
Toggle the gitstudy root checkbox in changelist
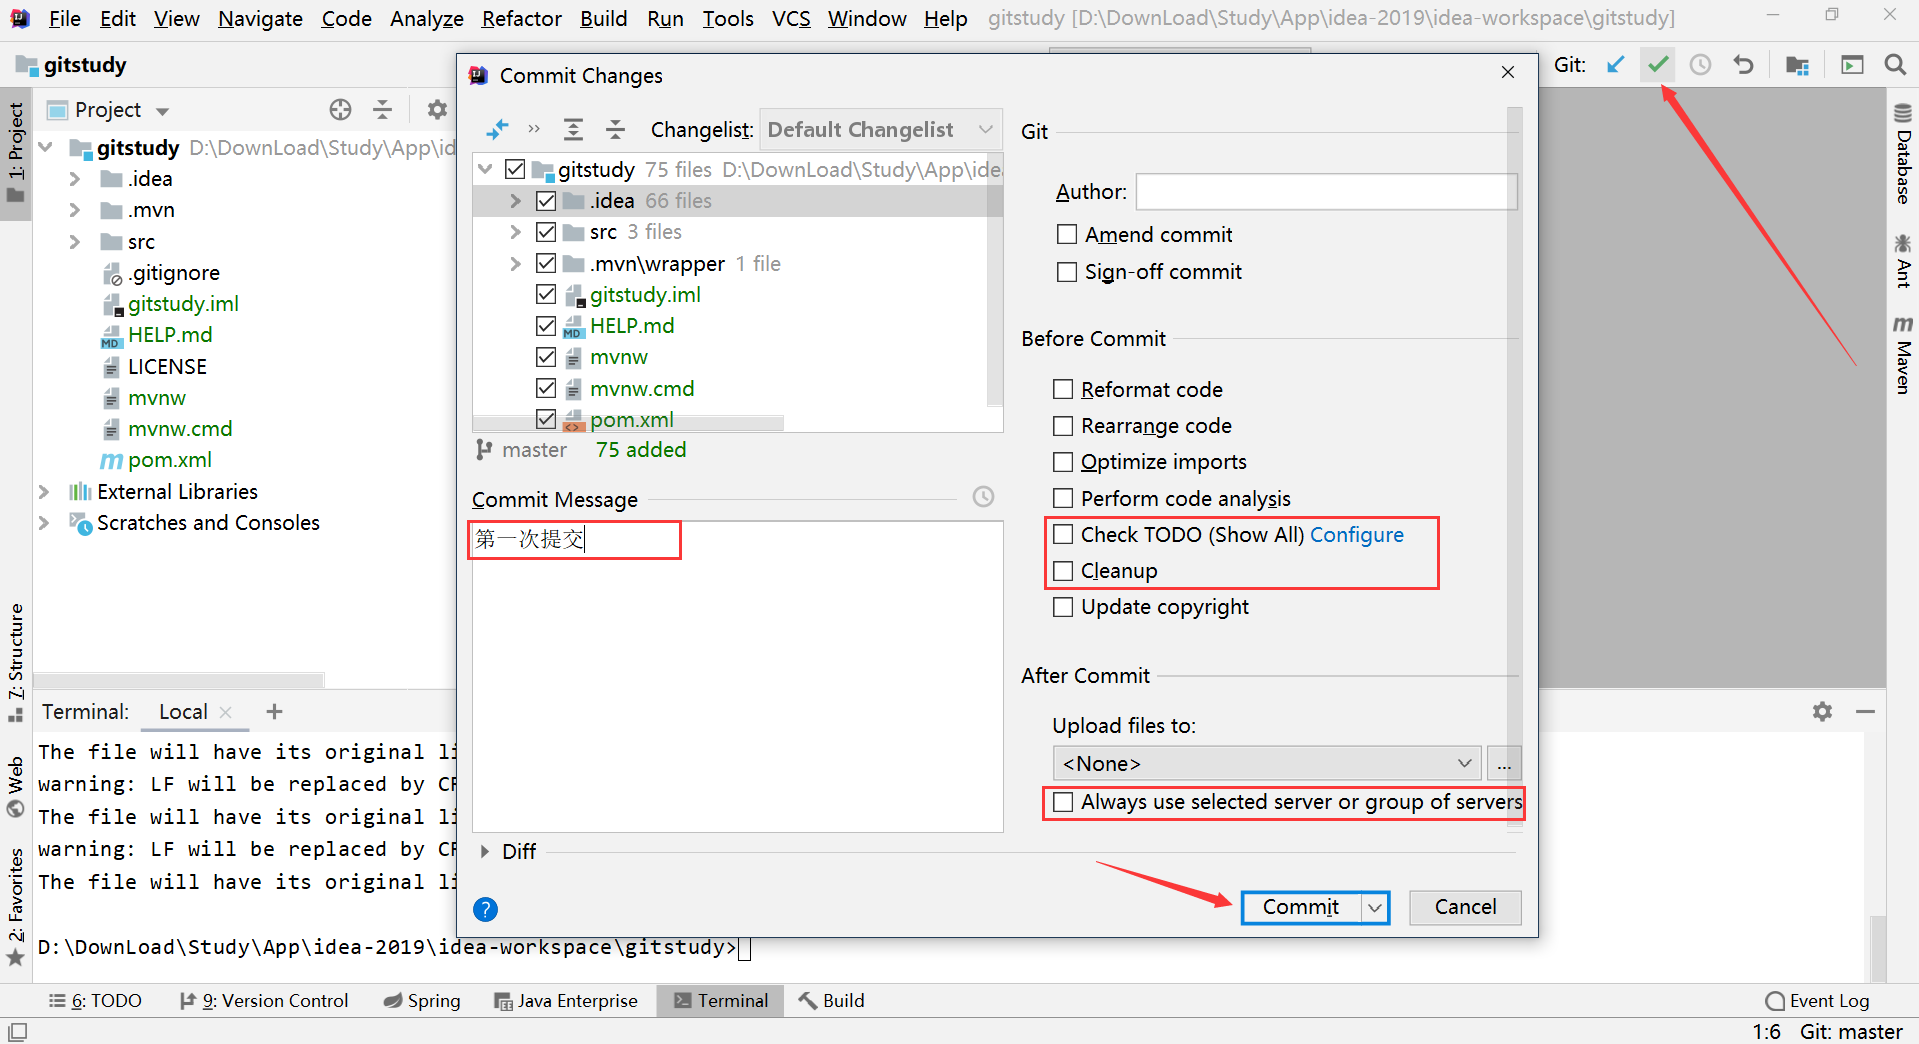pos(515,169)
